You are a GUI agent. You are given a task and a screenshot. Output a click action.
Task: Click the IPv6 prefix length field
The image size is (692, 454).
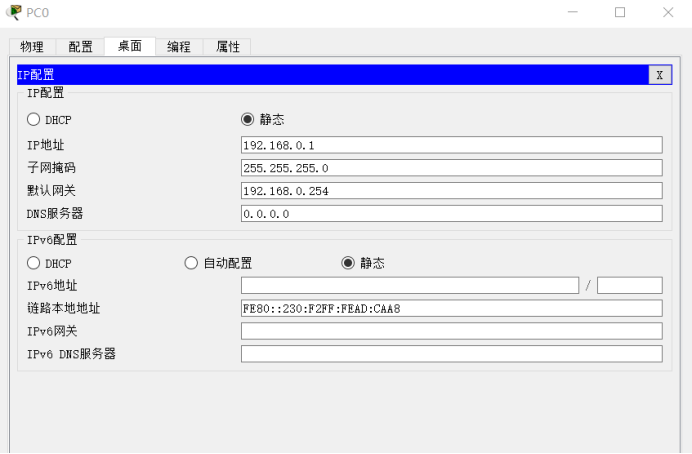click(630, 285)
